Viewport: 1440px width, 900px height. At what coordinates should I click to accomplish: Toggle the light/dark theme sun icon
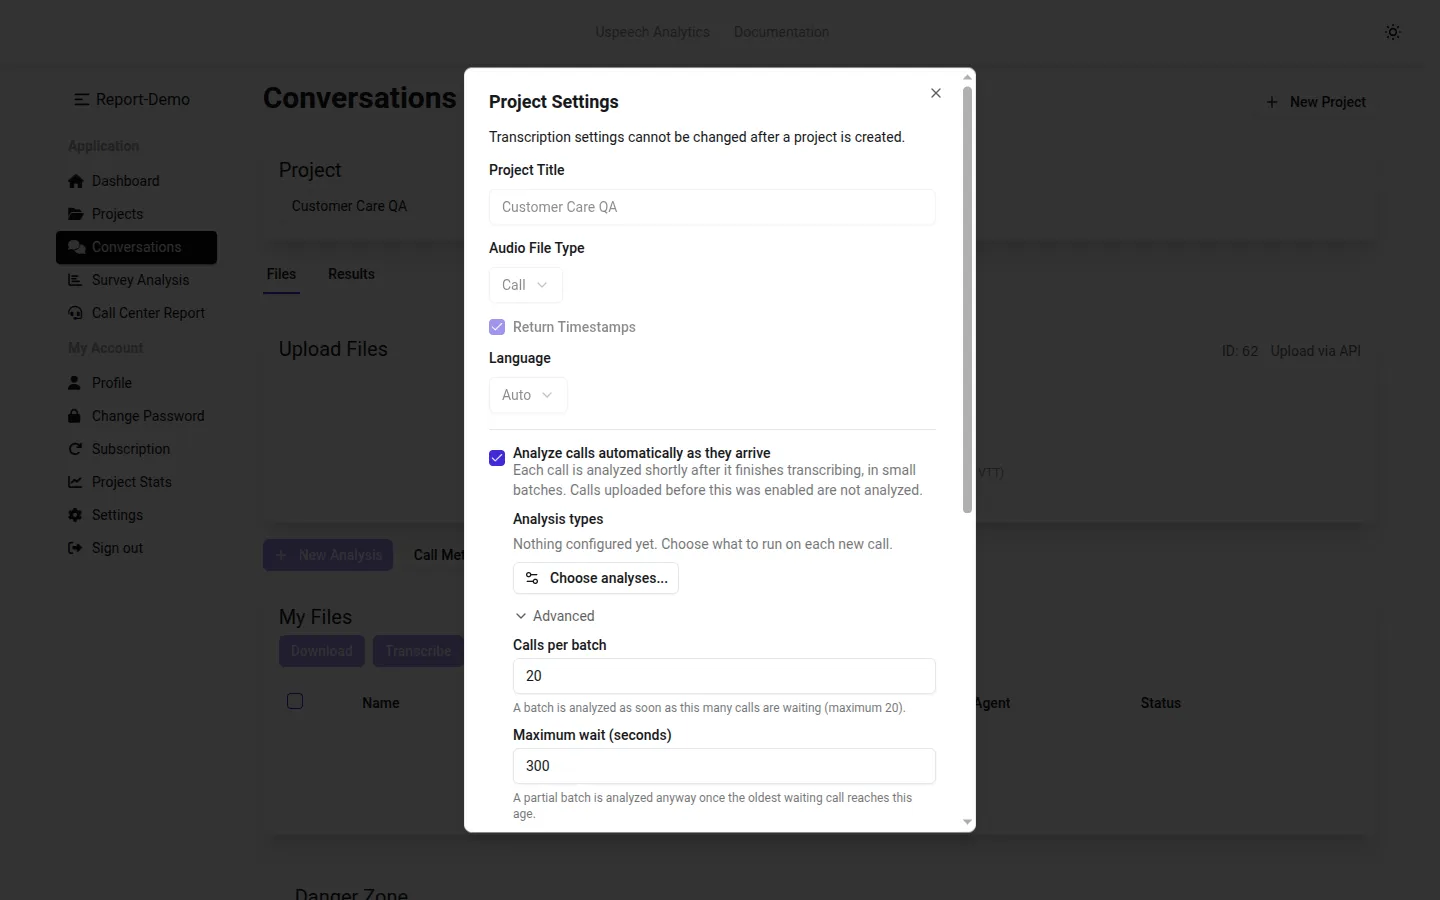click(1393, 32)
